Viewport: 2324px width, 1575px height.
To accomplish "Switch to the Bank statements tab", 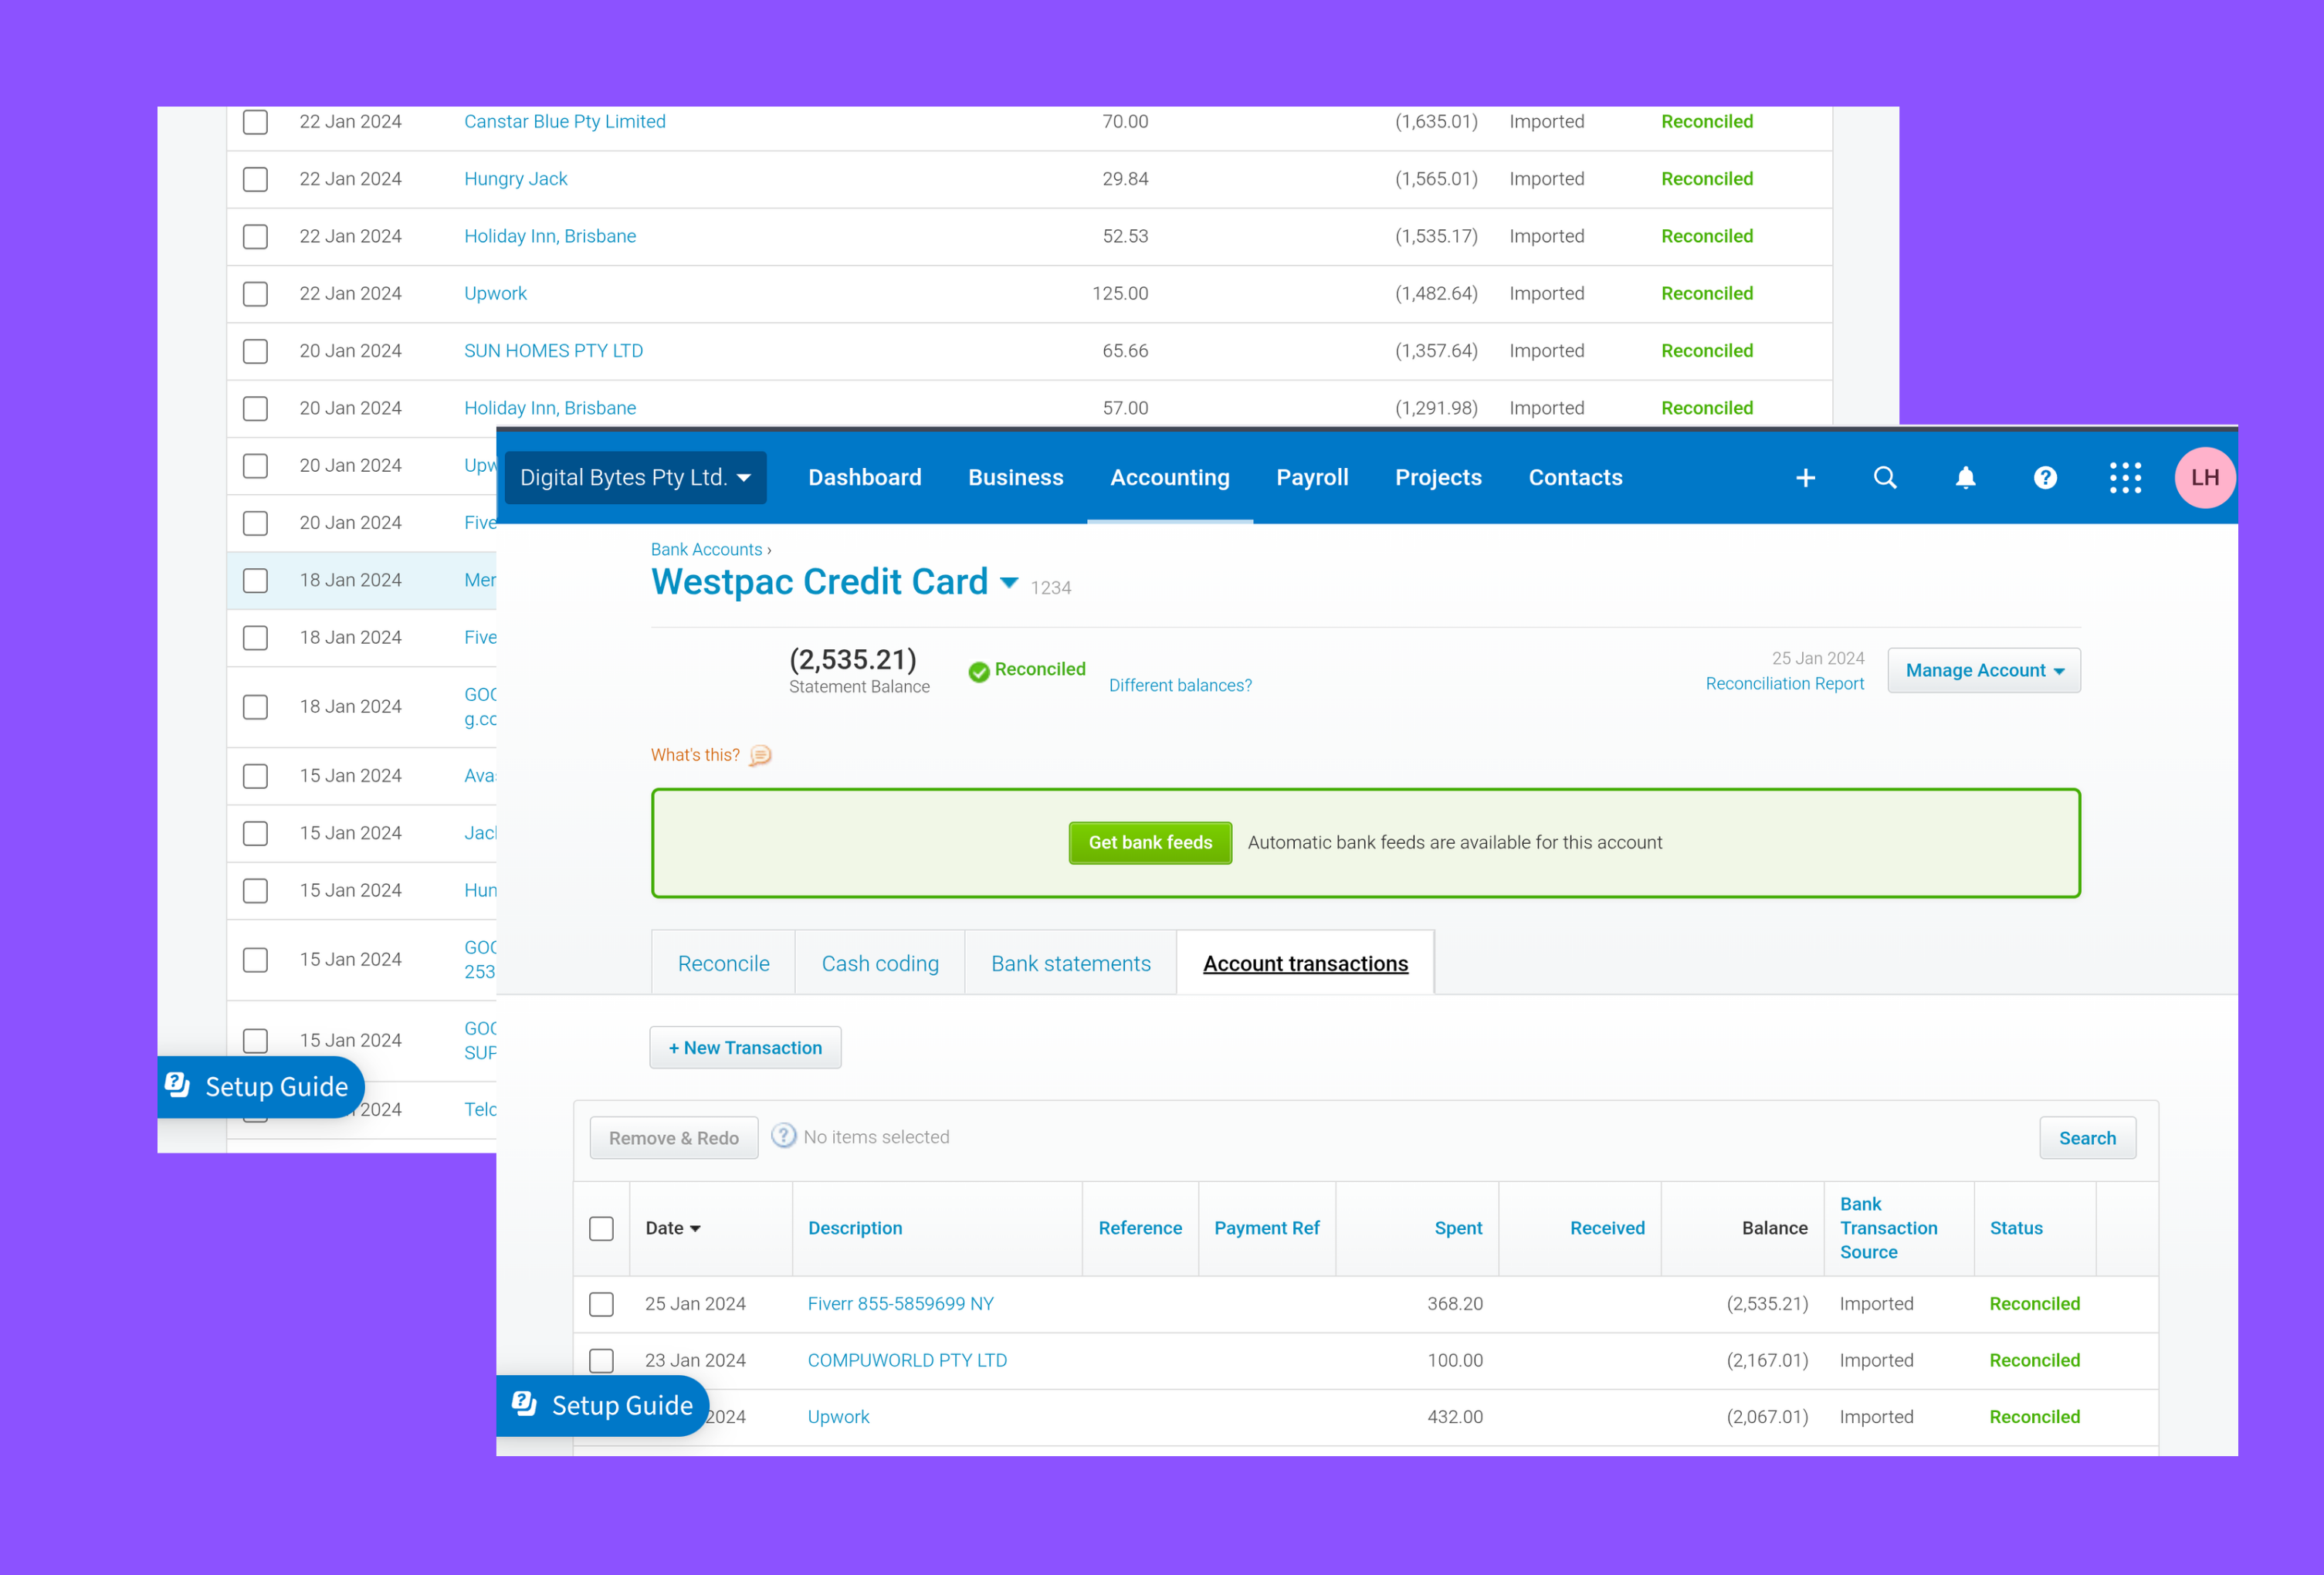I will pos(1070,963).
